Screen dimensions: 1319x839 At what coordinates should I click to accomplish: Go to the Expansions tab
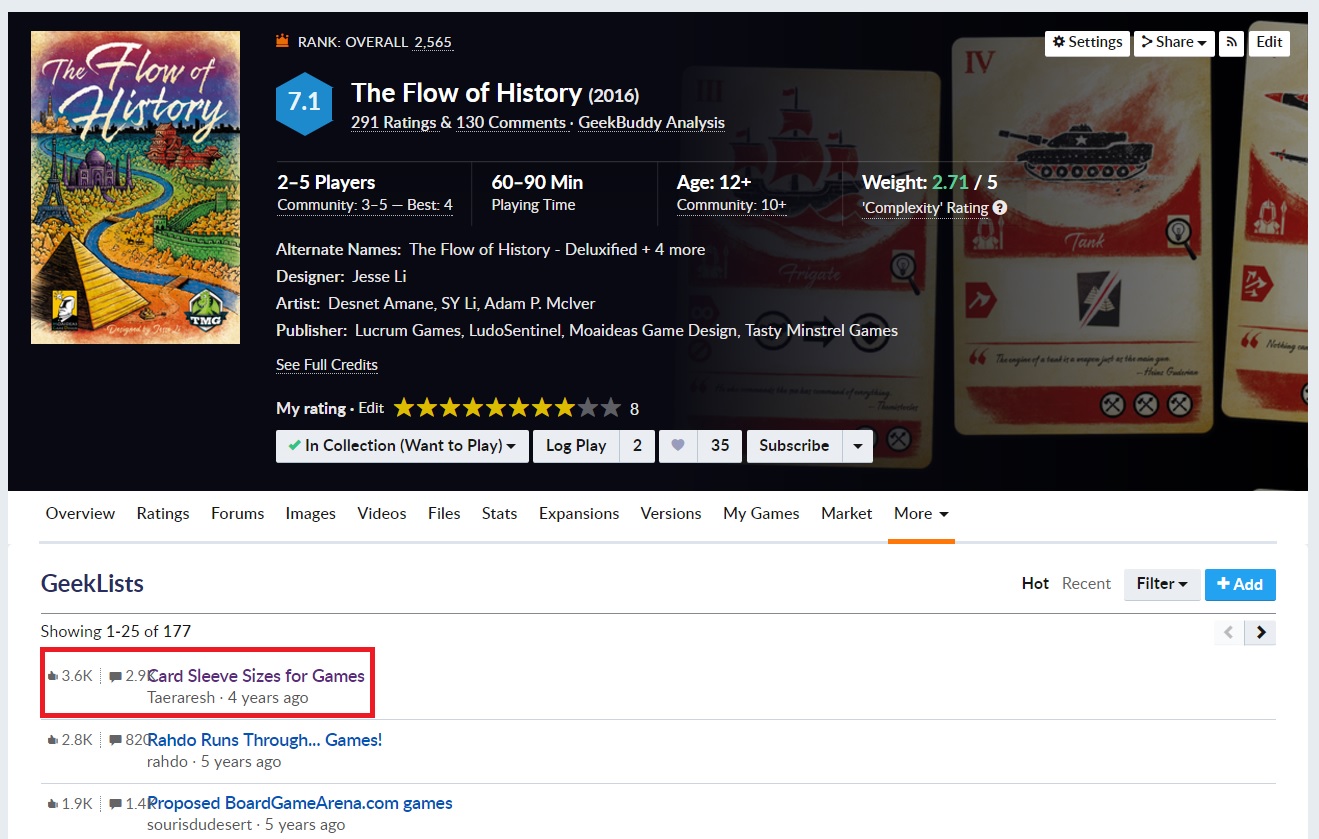pos(579,514)
